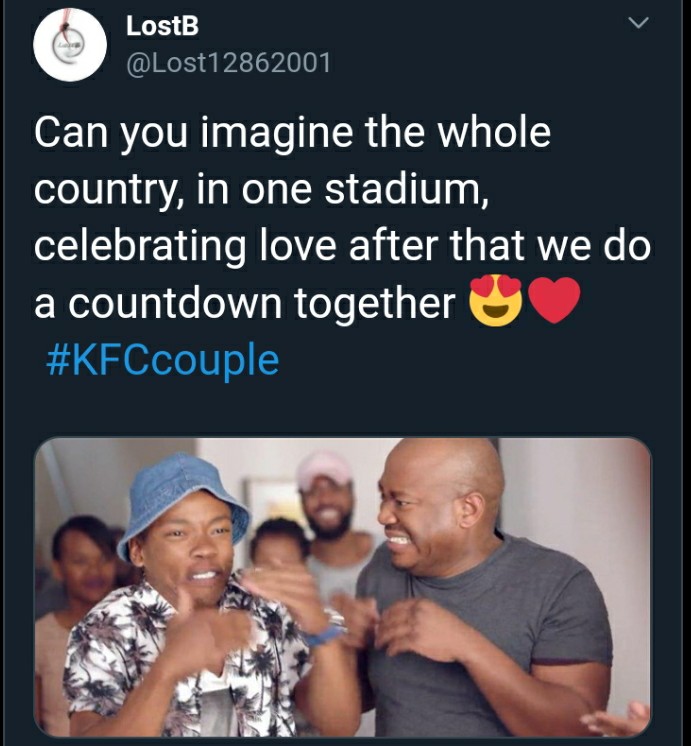Select the man in pink cap behind

[x=328, y=514]
